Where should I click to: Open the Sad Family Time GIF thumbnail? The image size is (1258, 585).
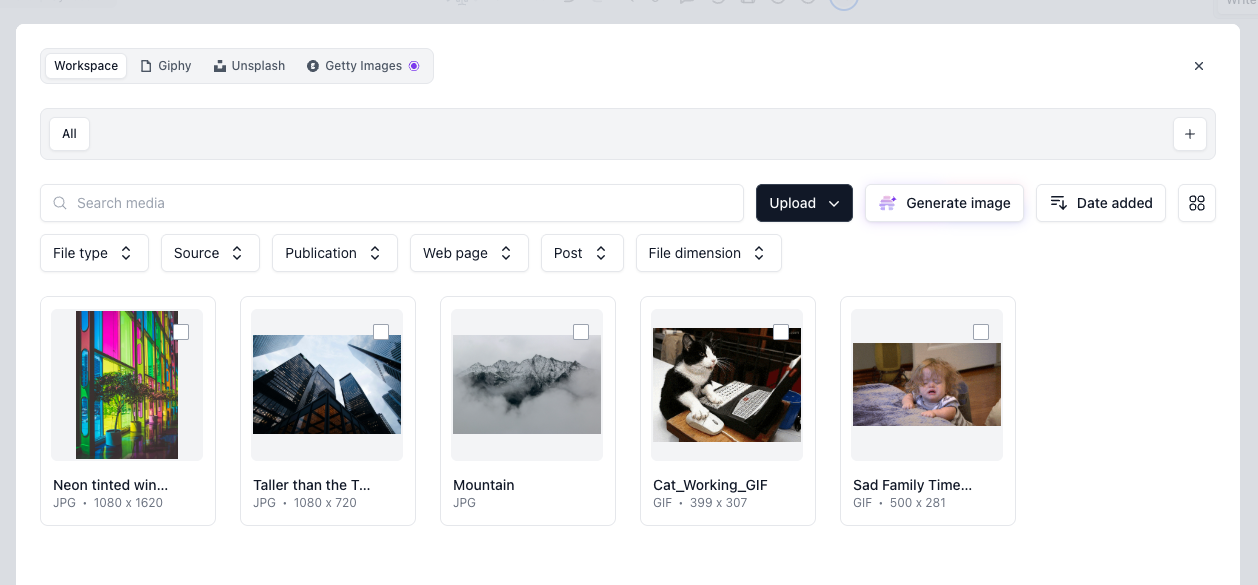tap(926, 385)
